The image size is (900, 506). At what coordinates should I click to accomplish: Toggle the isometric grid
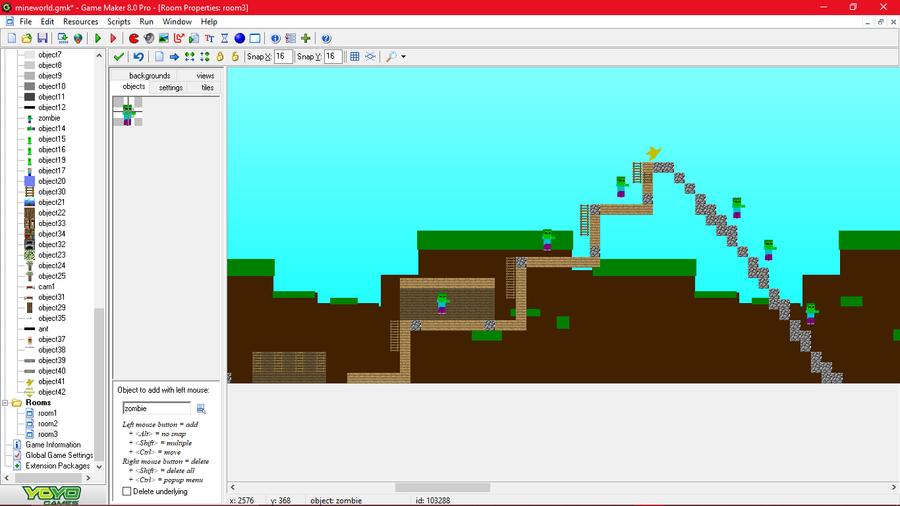[x=370, y=57]
